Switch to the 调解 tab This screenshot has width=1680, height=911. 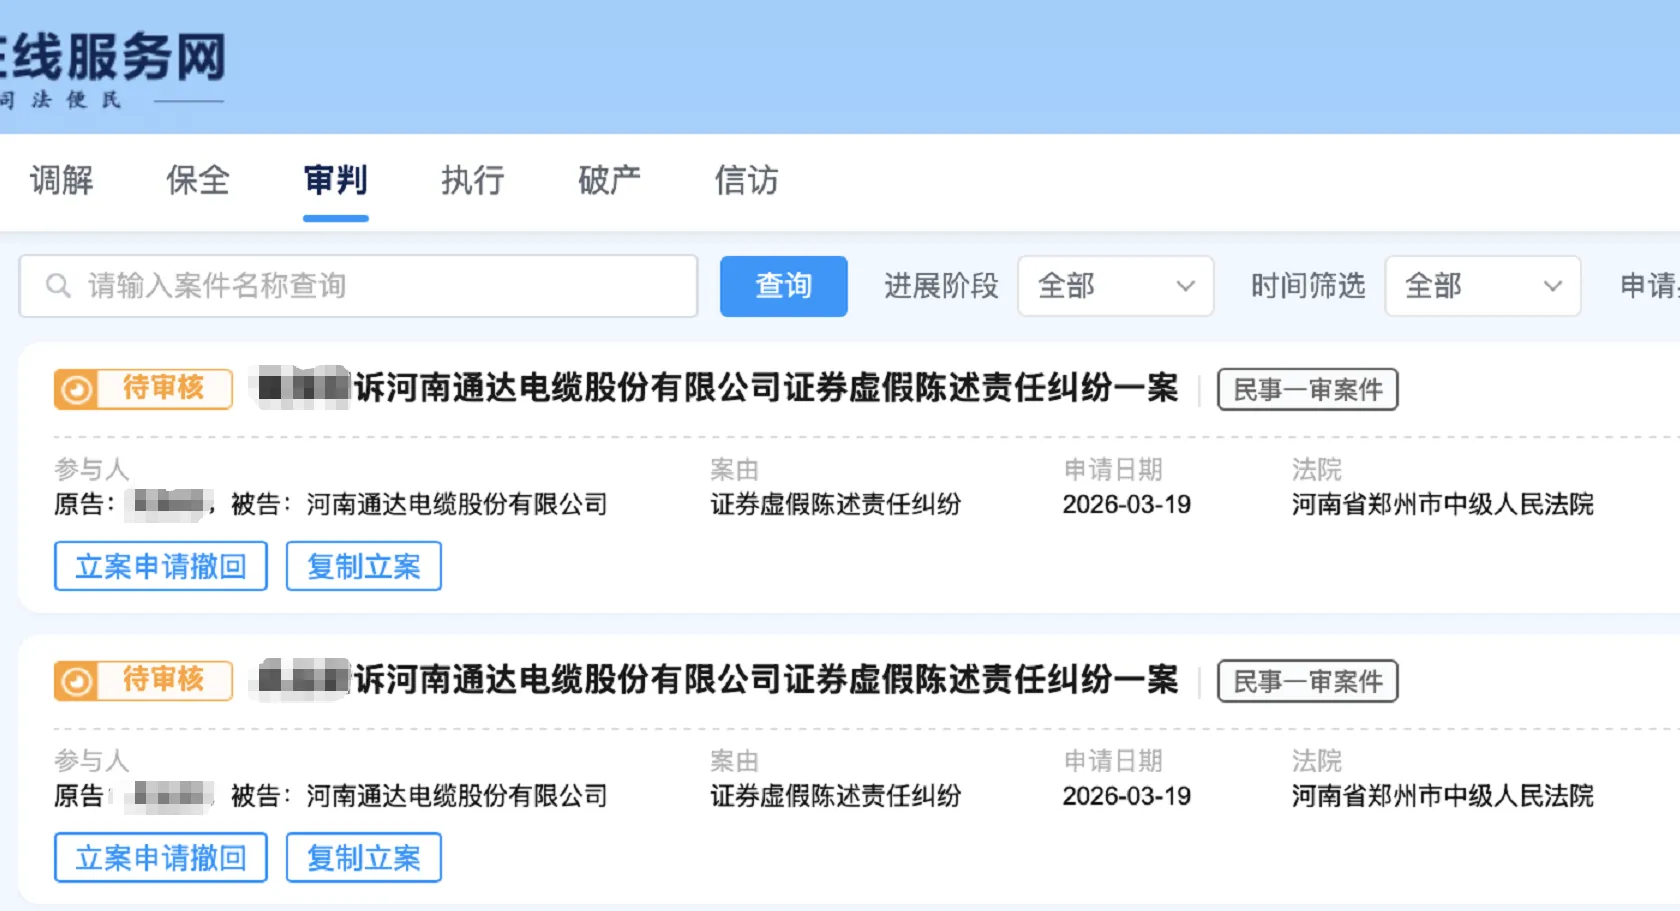point(62,181)
